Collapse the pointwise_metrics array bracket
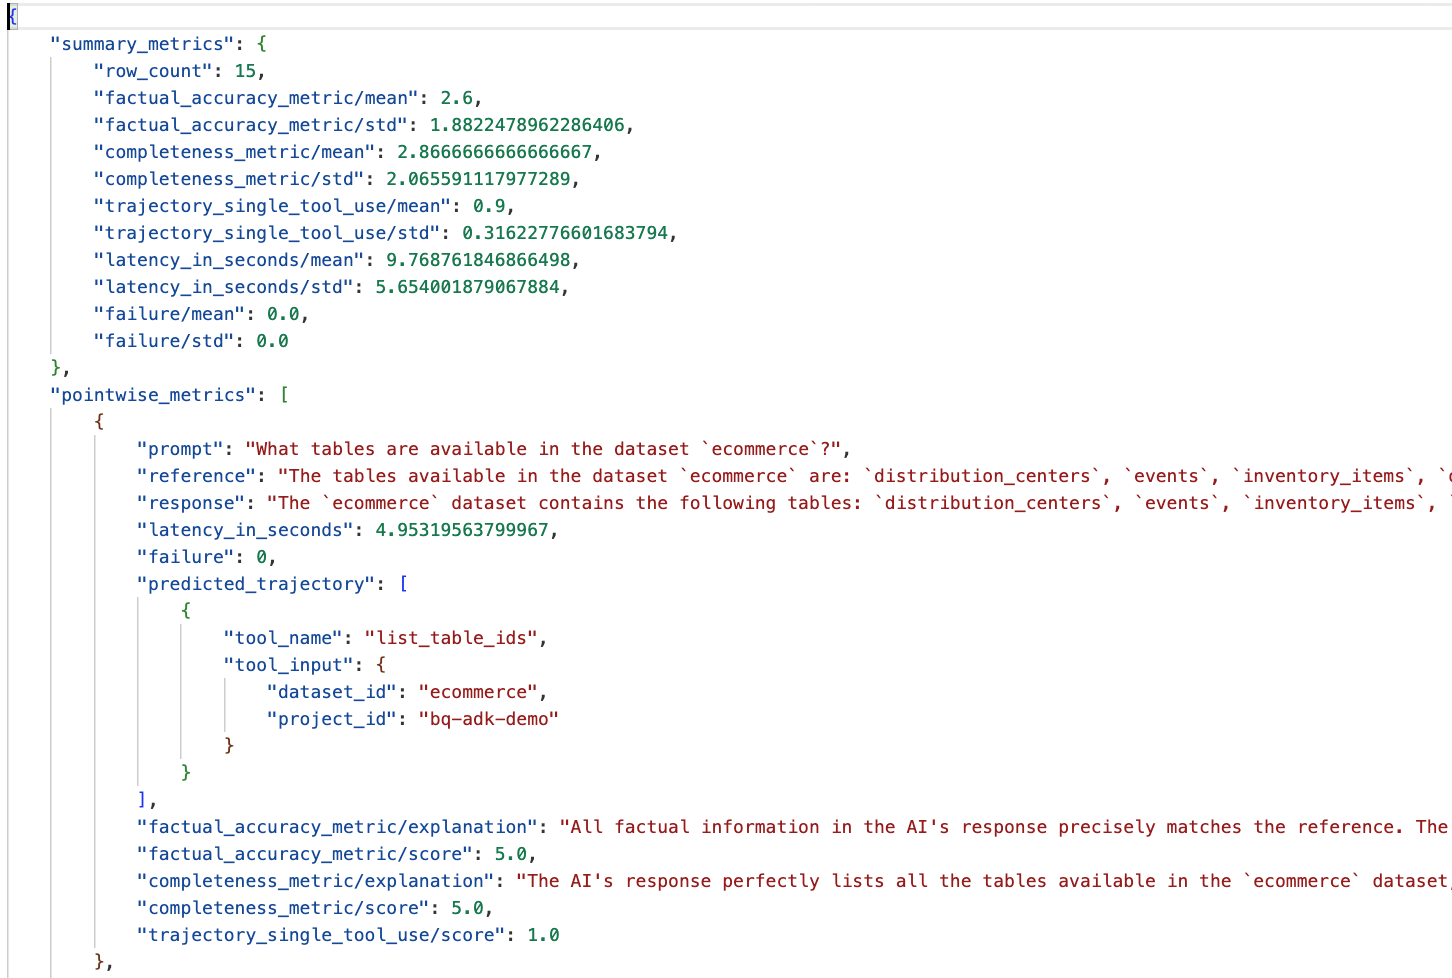This screenshot has width=1452, height=978. tap(284, 394)
